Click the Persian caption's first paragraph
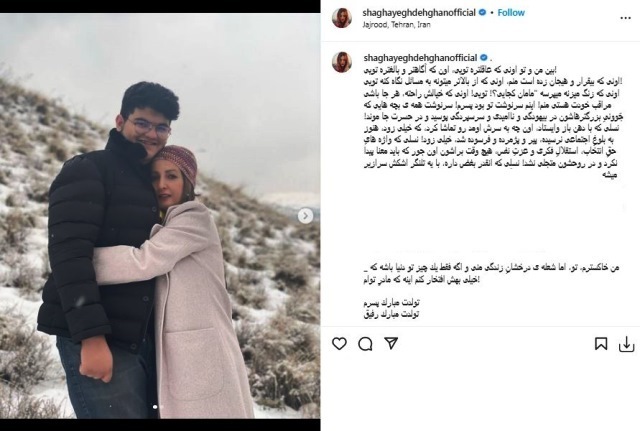 pyautogui.click(x=491, y=122)
